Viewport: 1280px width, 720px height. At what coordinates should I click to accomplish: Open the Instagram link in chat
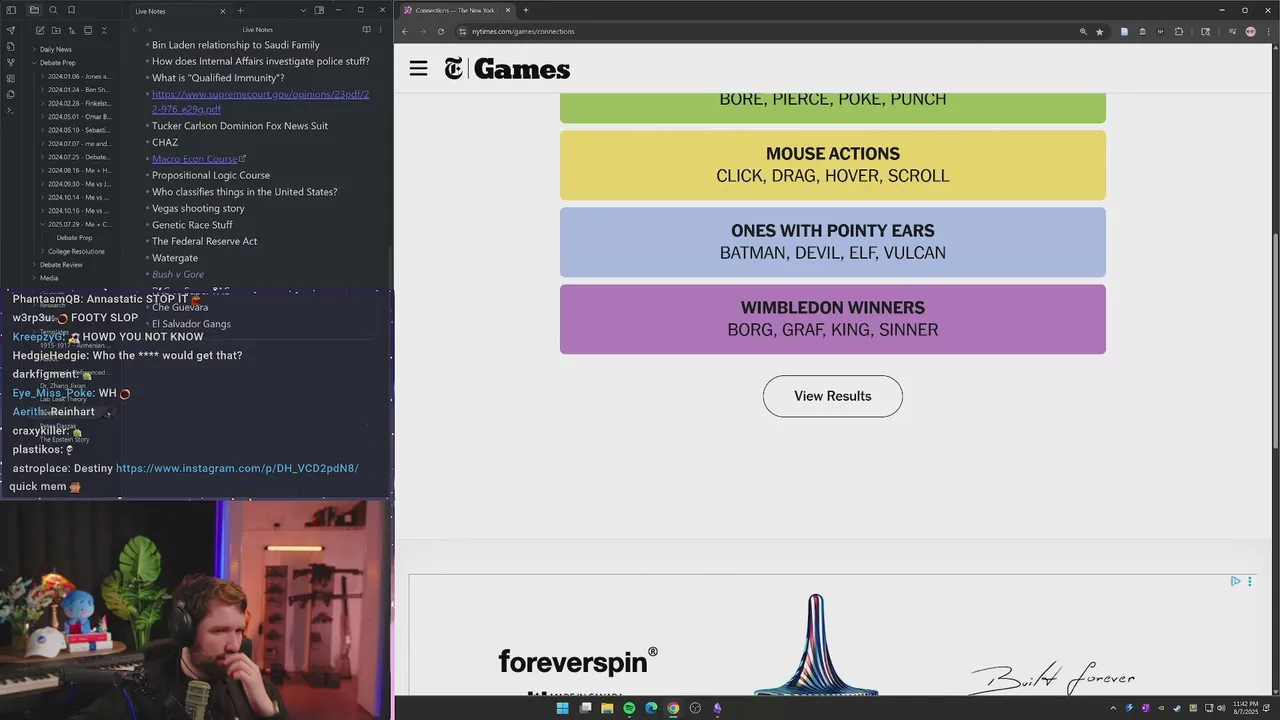click(x=237, y=468)
